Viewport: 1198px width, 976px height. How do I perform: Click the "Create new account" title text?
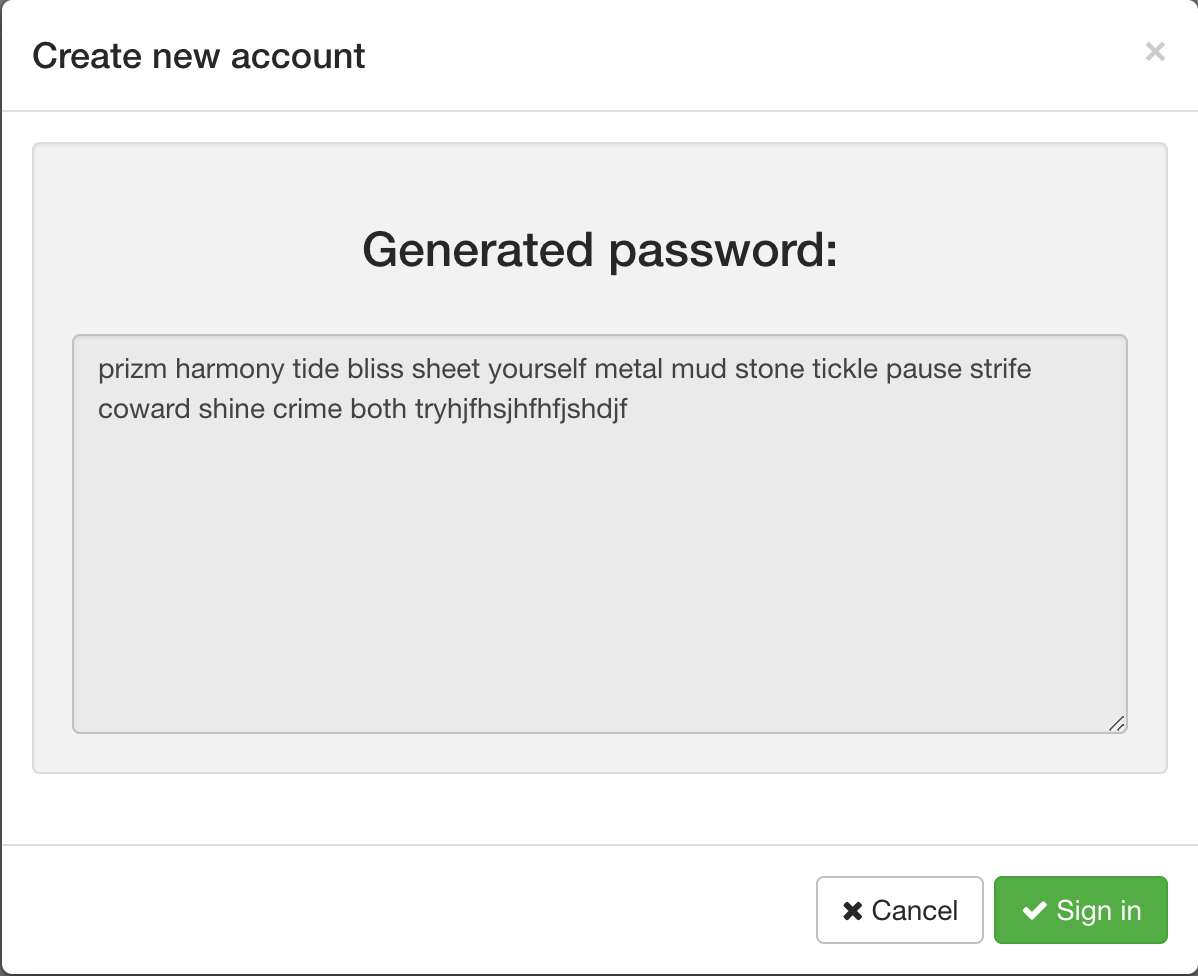point(199,56)
